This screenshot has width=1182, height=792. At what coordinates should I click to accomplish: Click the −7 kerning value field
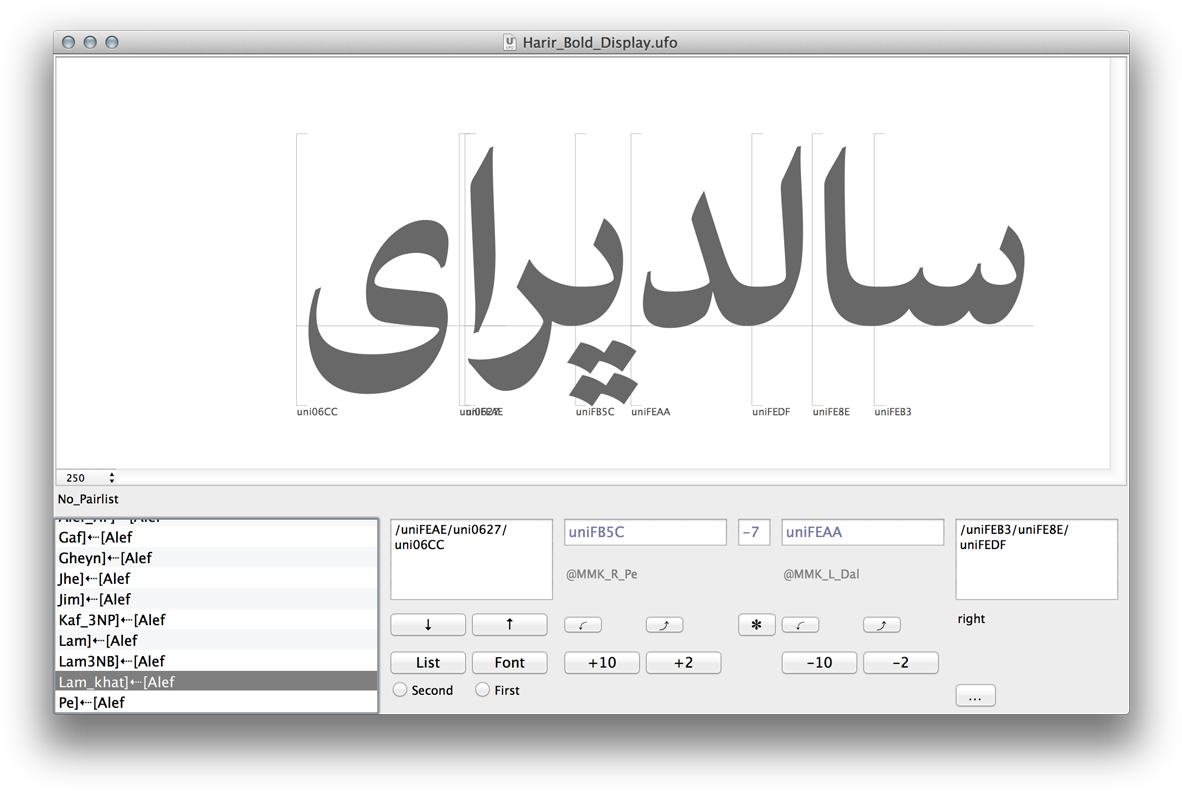(x=753, y=531)
